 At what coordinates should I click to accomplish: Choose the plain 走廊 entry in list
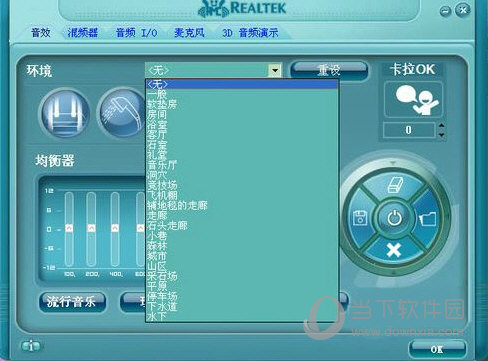click(x=242, y=215)
